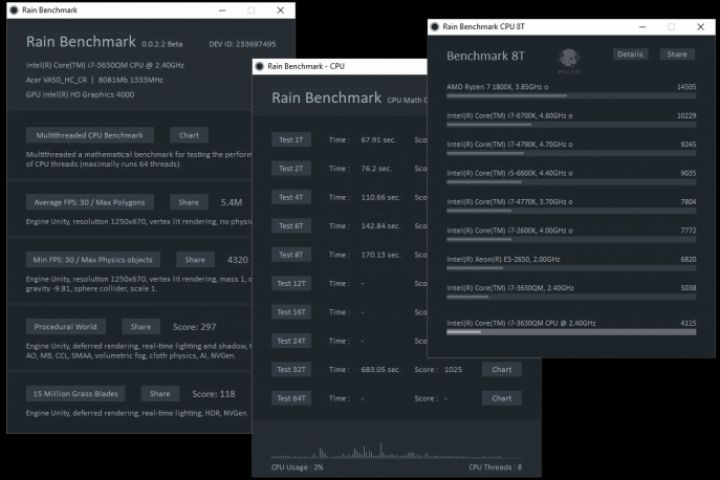Click the AMD Ryzen 7 1800X score bar
The image size is (720, 480).
point(571,96)
